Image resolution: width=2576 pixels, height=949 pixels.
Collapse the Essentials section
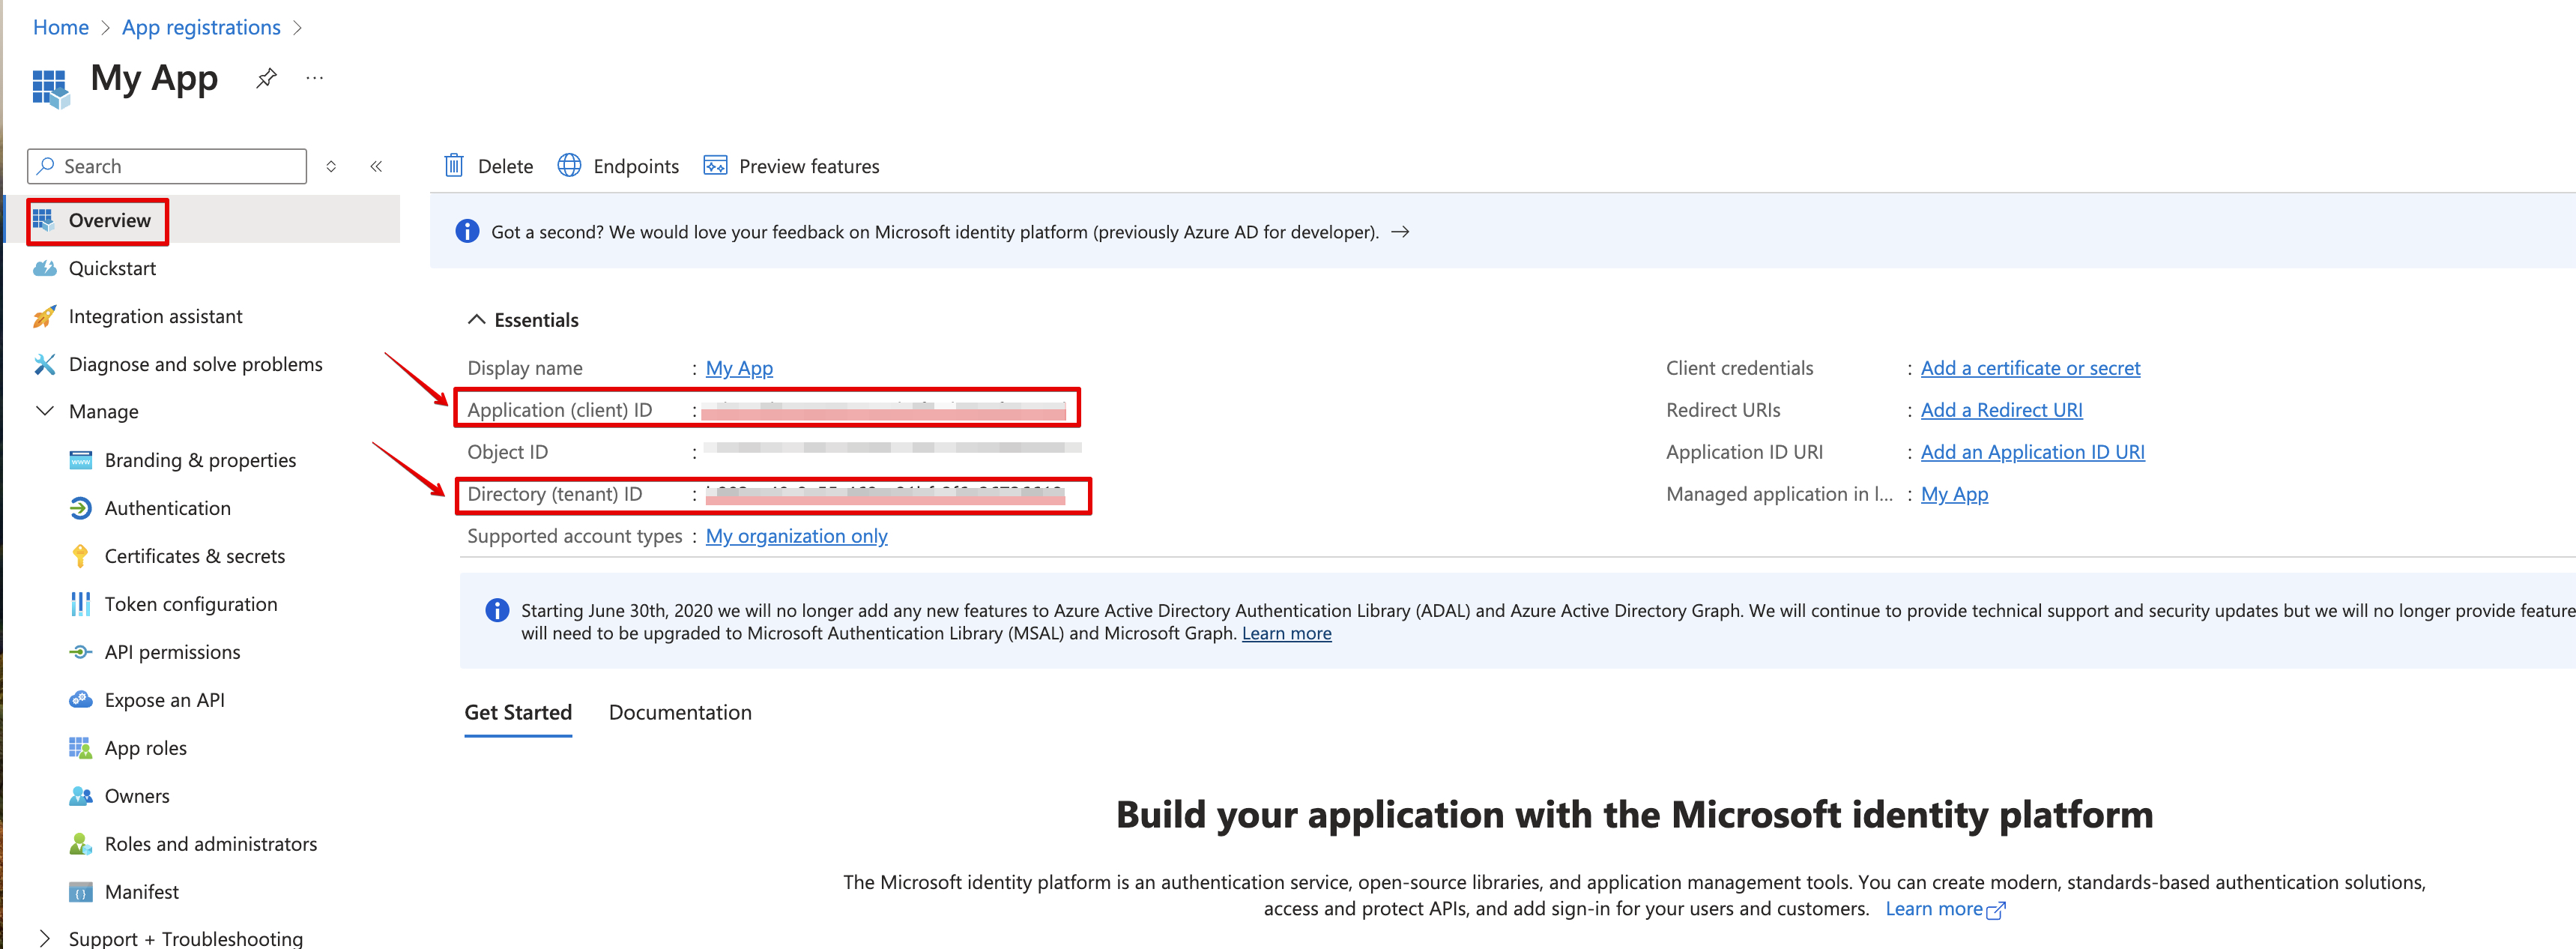(477, 319)
